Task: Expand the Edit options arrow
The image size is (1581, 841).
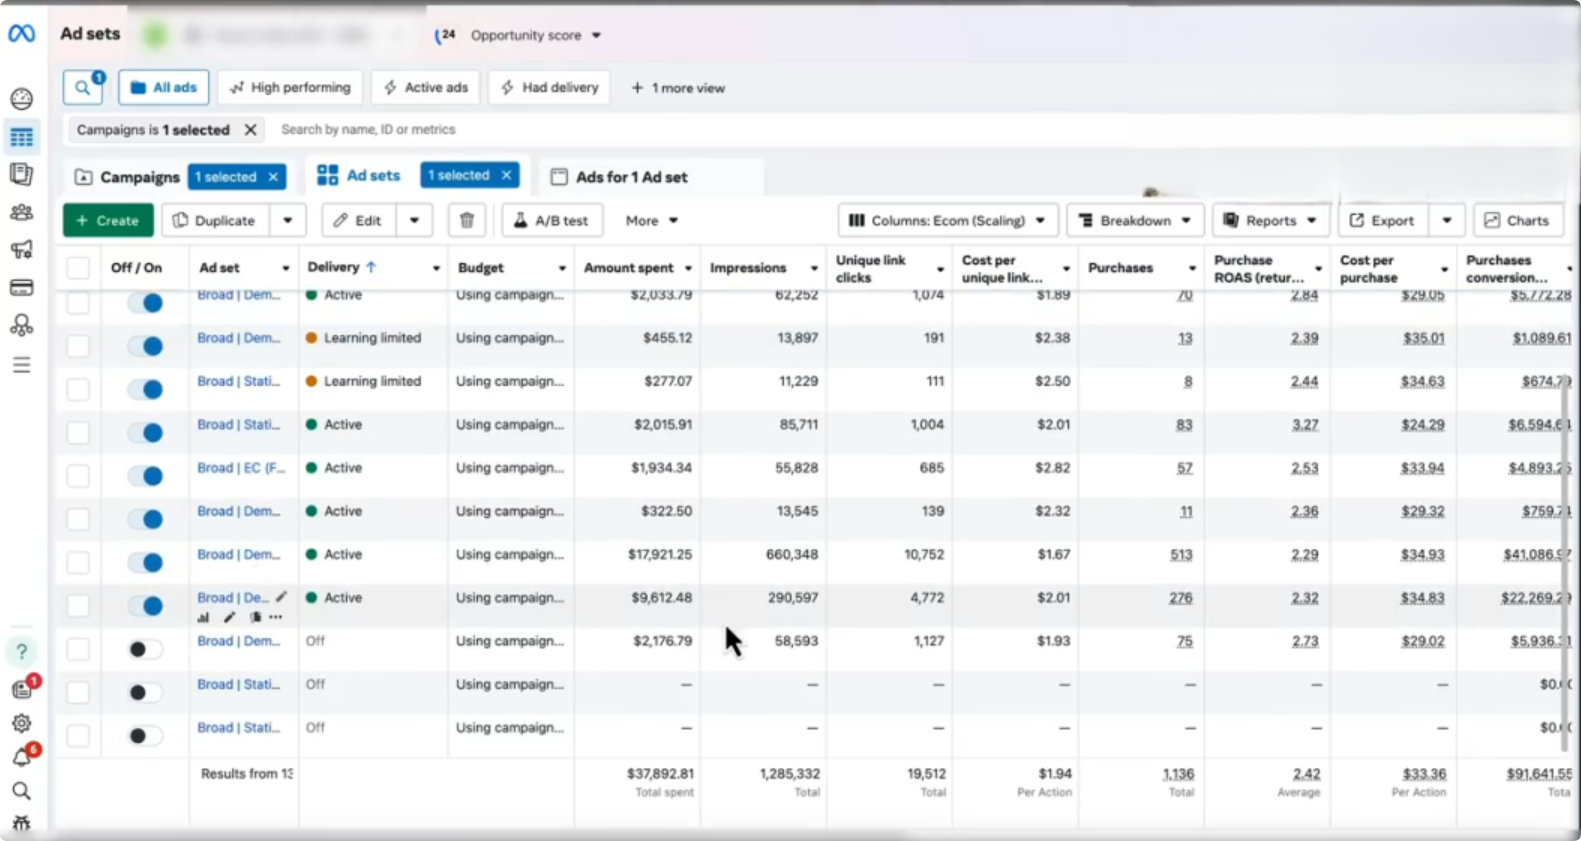Action: (x=414, y=220)
